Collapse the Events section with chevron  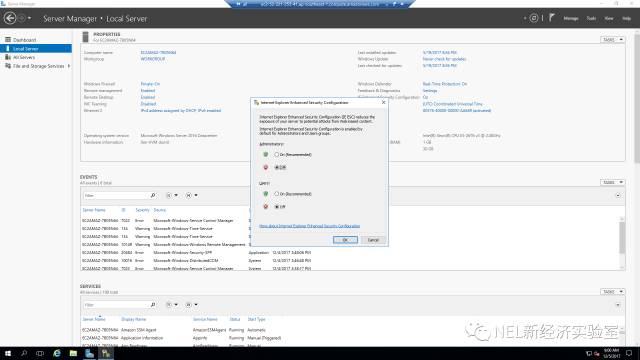point(618,196)
